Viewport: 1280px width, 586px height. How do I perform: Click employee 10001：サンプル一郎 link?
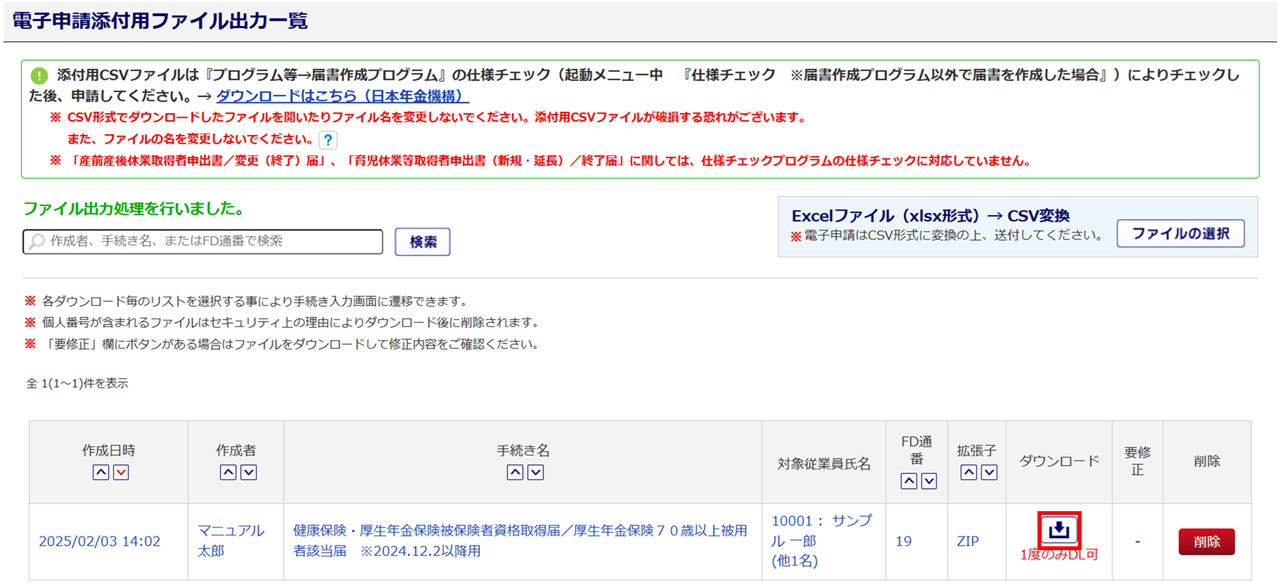[x=822, y=541]
